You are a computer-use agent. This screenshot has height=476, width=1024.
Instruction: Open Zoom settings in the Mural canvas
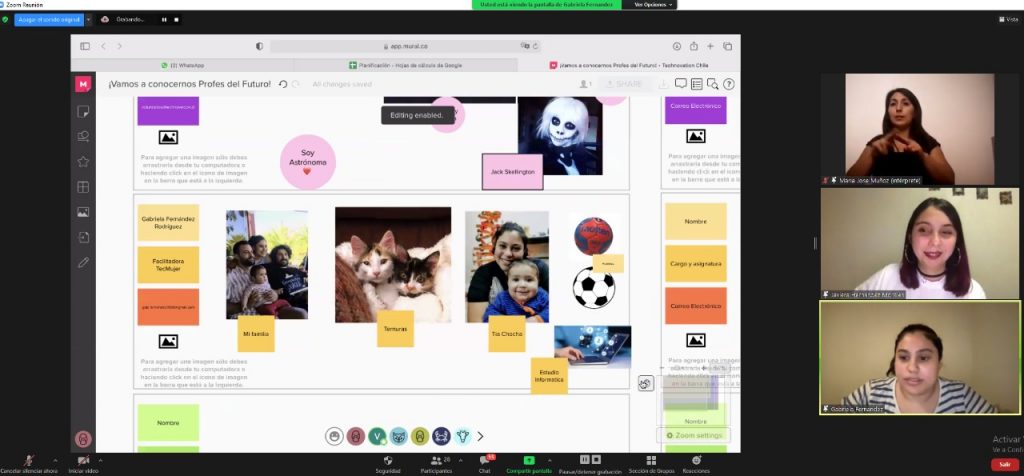[694, 436]
